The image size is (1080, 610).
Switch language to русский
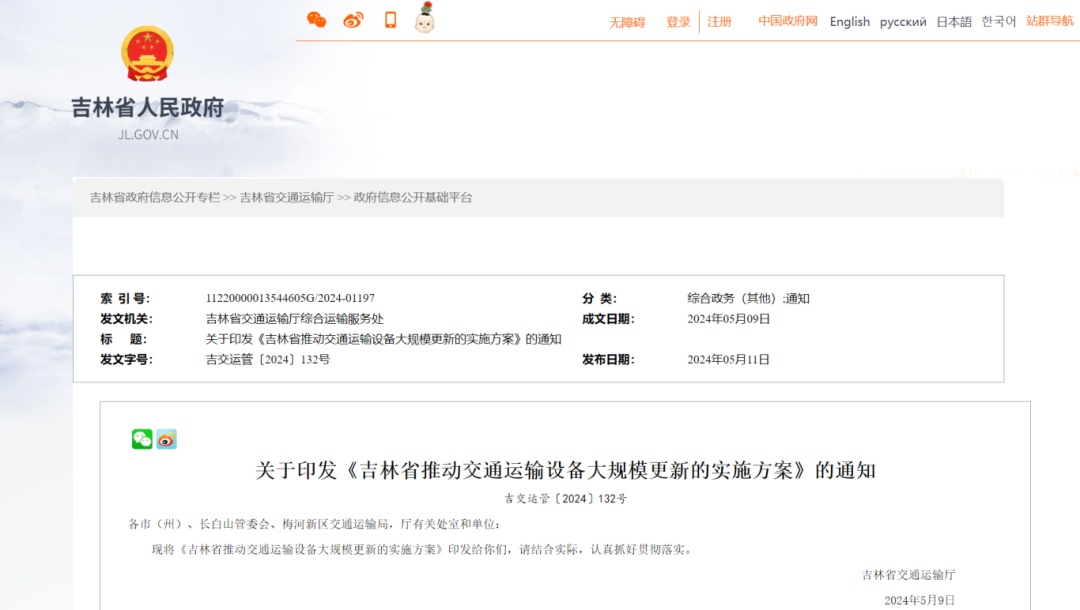[x=903, y=22]
